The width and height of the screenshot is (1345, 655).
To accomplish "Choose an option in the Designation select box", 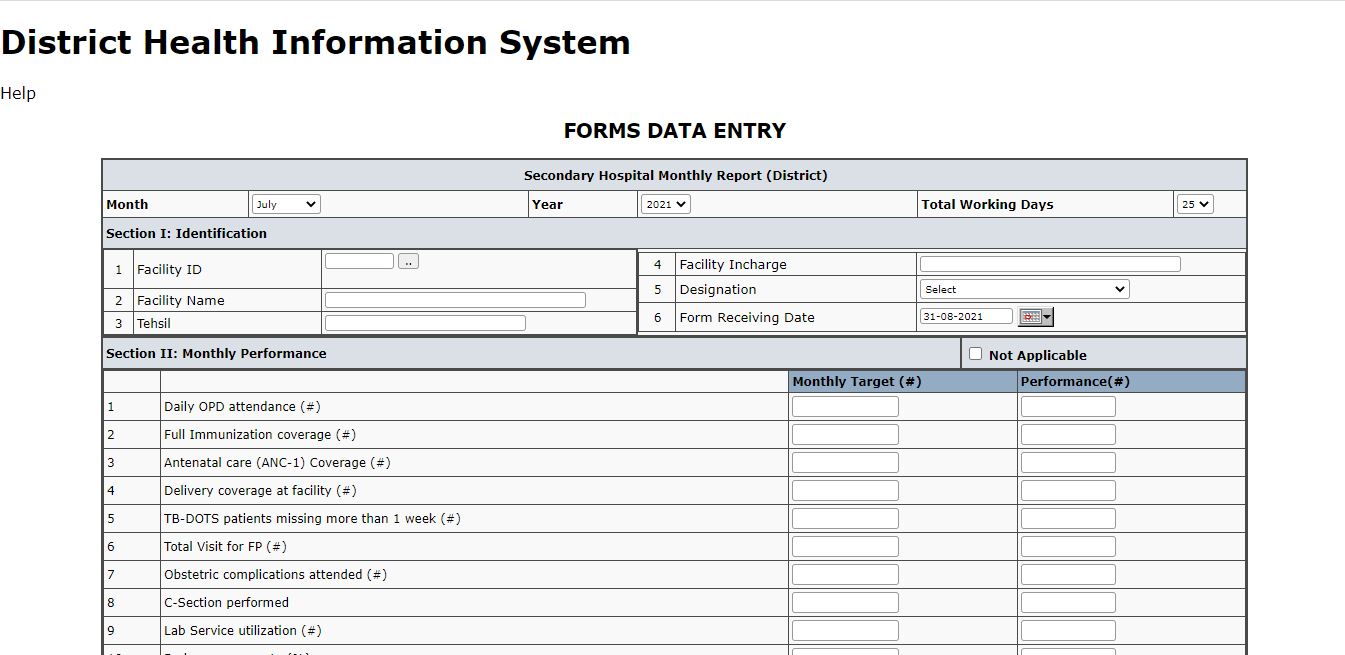I will point(1024,290).
